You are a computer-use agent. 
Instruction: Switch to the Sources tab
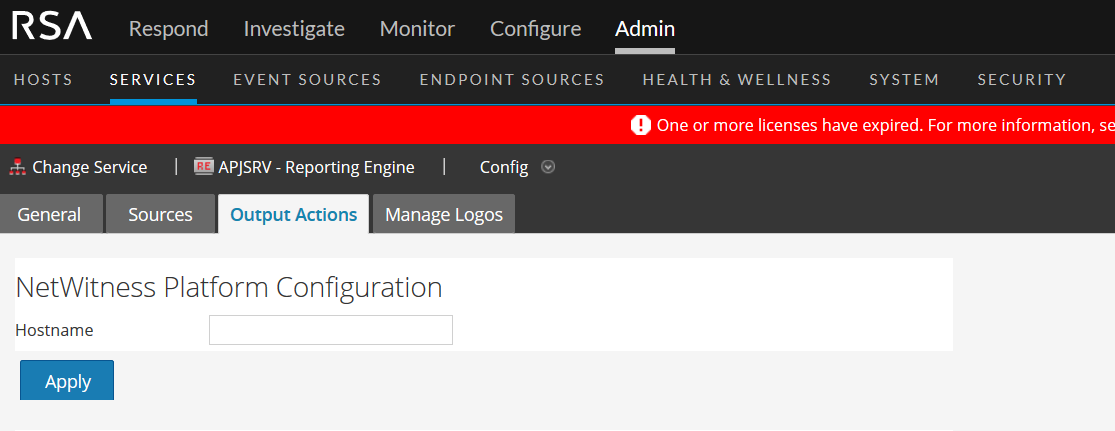point(160,214)
